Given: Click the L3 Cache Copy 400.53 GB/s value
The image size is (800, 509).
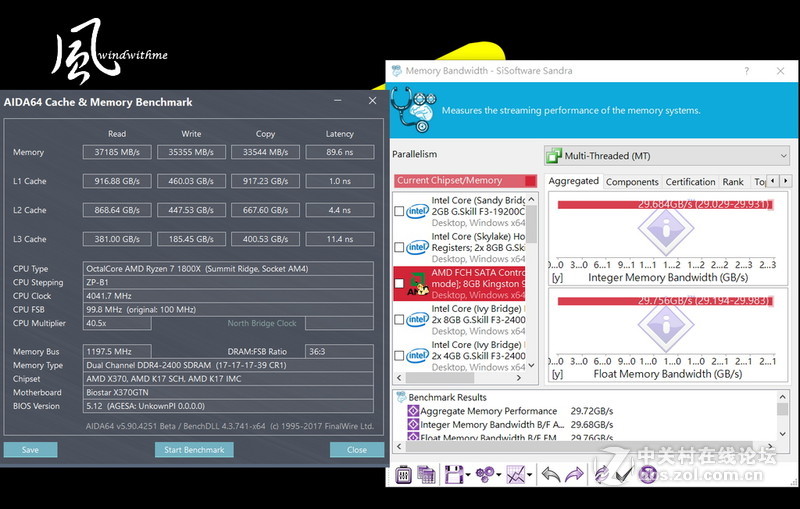Looking at the screenshot, I should tap(265, 239).
